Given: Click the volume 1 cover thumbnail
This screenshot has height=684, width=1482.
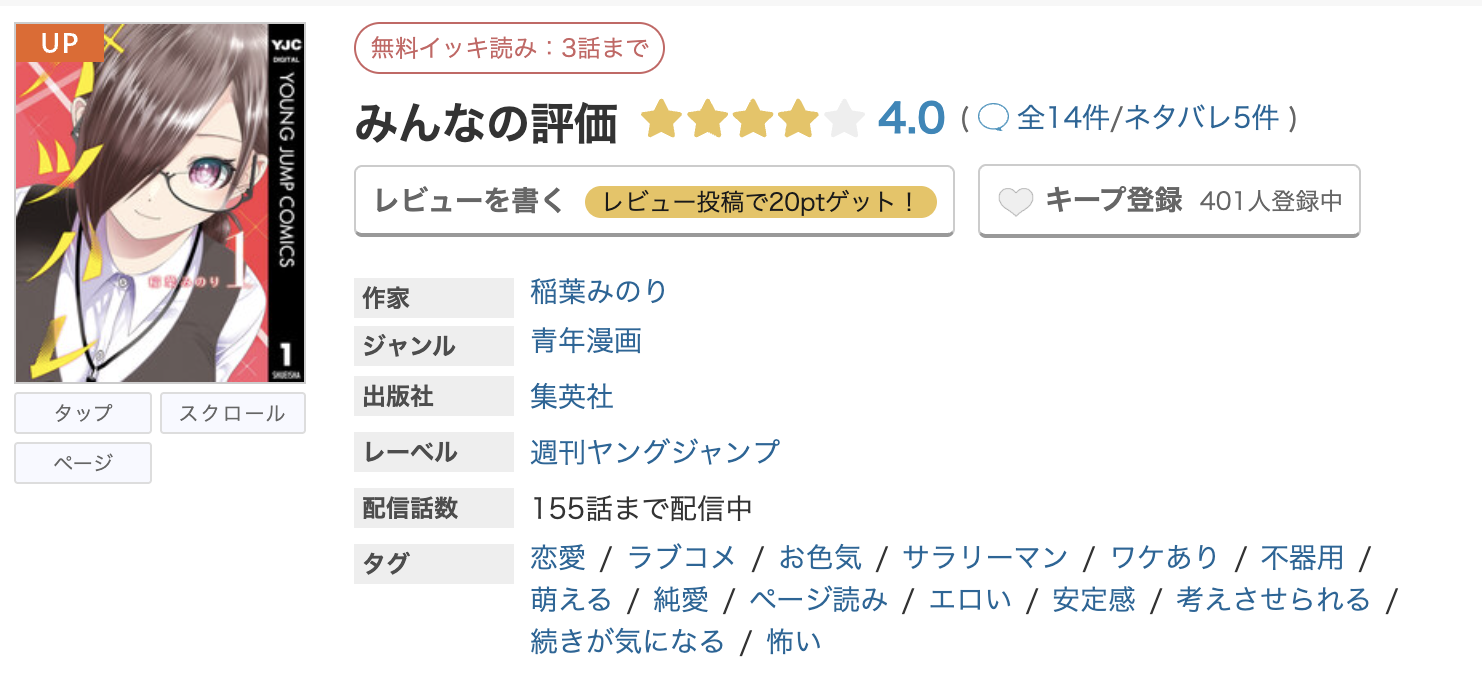Looking at the screenshot, I should point(161,200).
